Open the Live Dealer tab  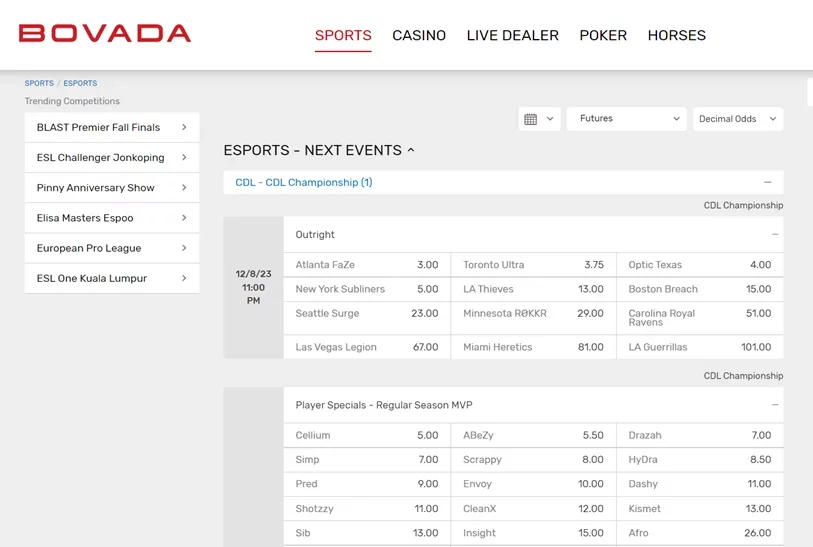[x=513, y=35]
